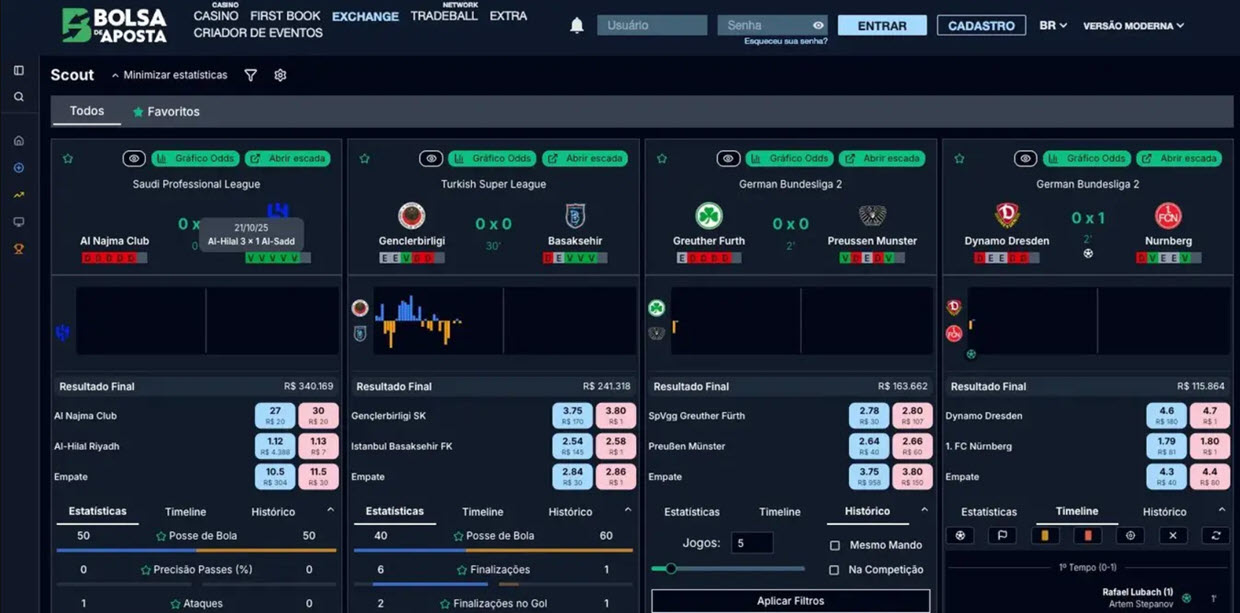Open the Versão Moderna dropdown
This screenshot has width=1240, height=613.
(1133, 26)
